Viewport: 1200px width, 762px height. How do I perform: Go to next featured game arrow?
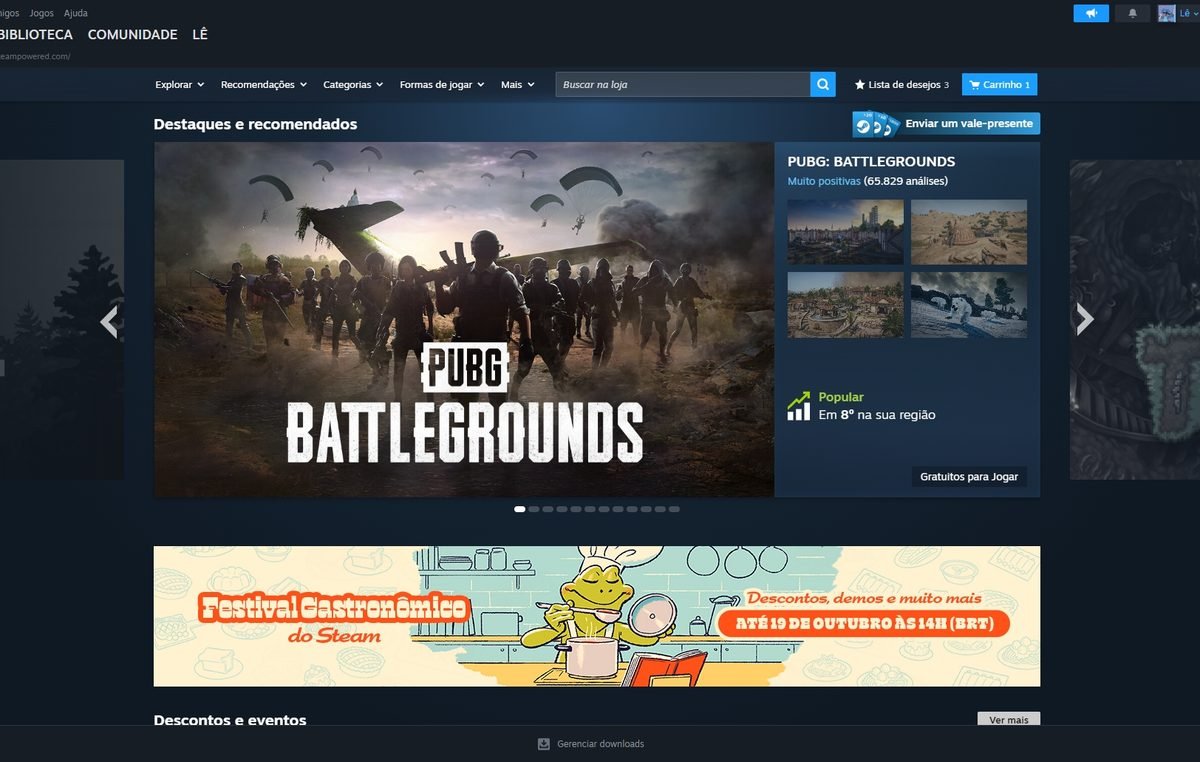coord(1085,320)
